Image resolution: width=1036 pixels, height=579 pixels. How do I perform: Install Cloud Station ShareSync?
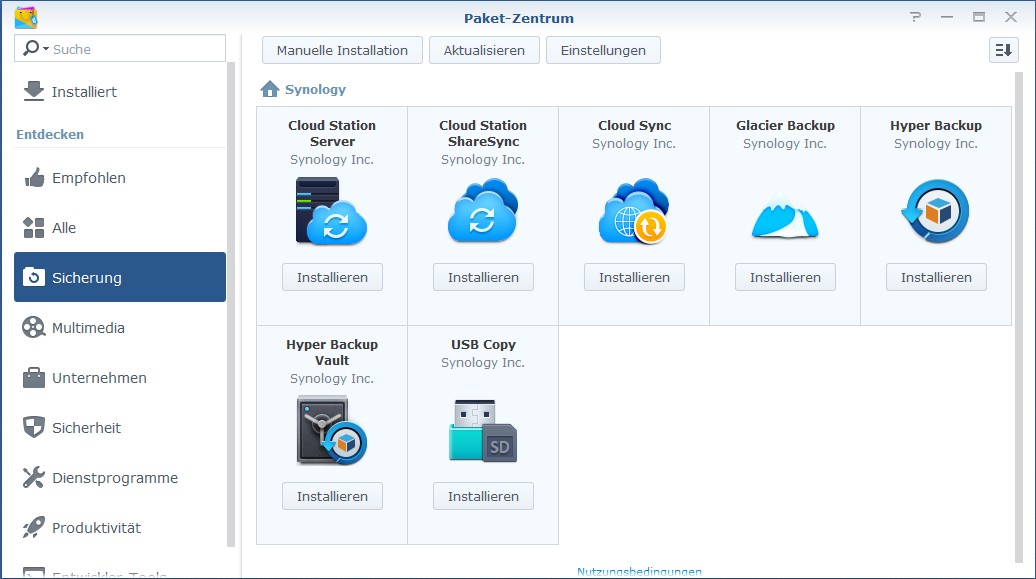(483, 277)
